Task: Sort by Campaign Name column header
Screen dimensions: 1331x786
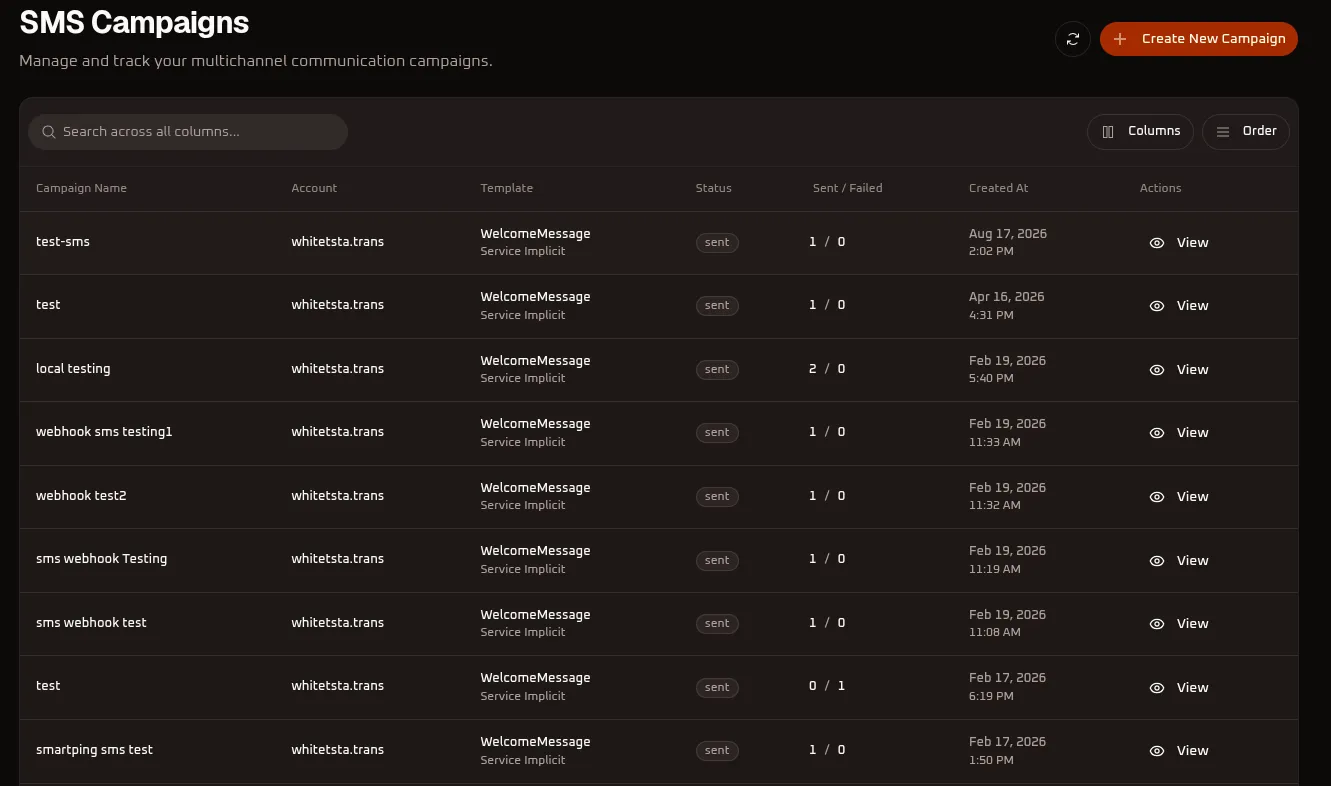Action: tap(81, 188)
